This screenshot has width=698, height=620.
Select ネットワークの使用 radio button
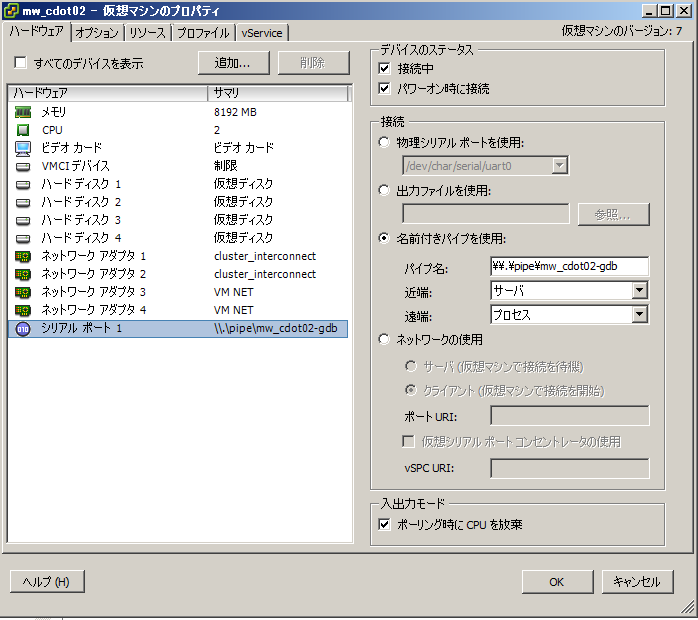click(x=384, y=340)
